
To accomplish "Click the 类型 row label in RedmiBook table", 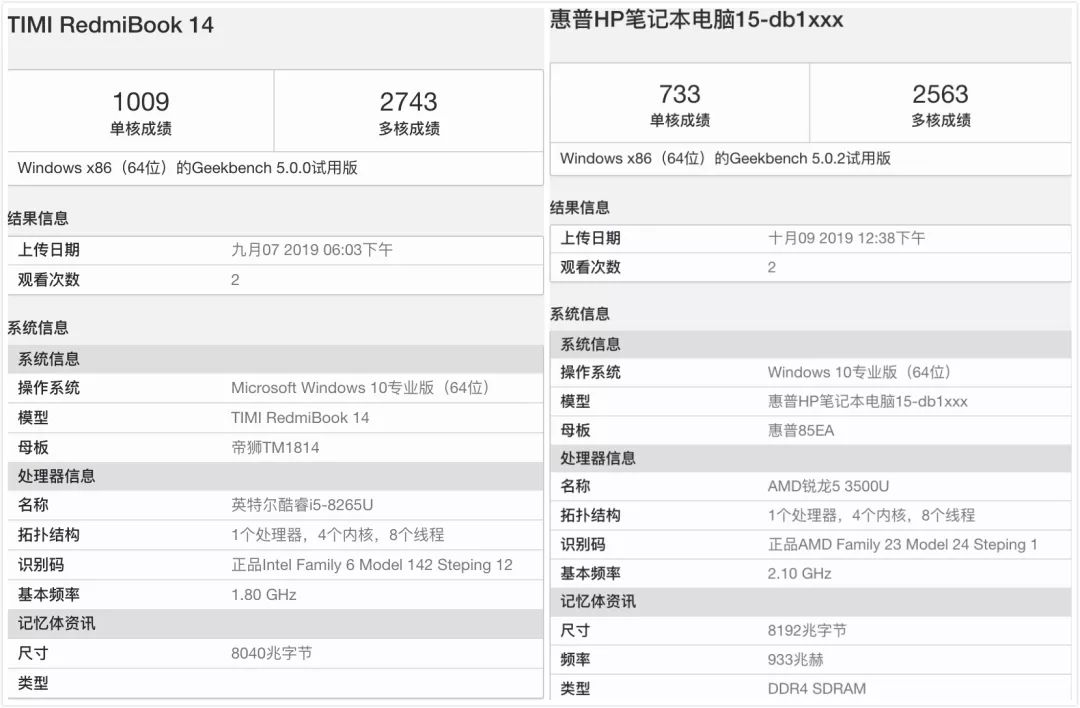I will 33,683.
